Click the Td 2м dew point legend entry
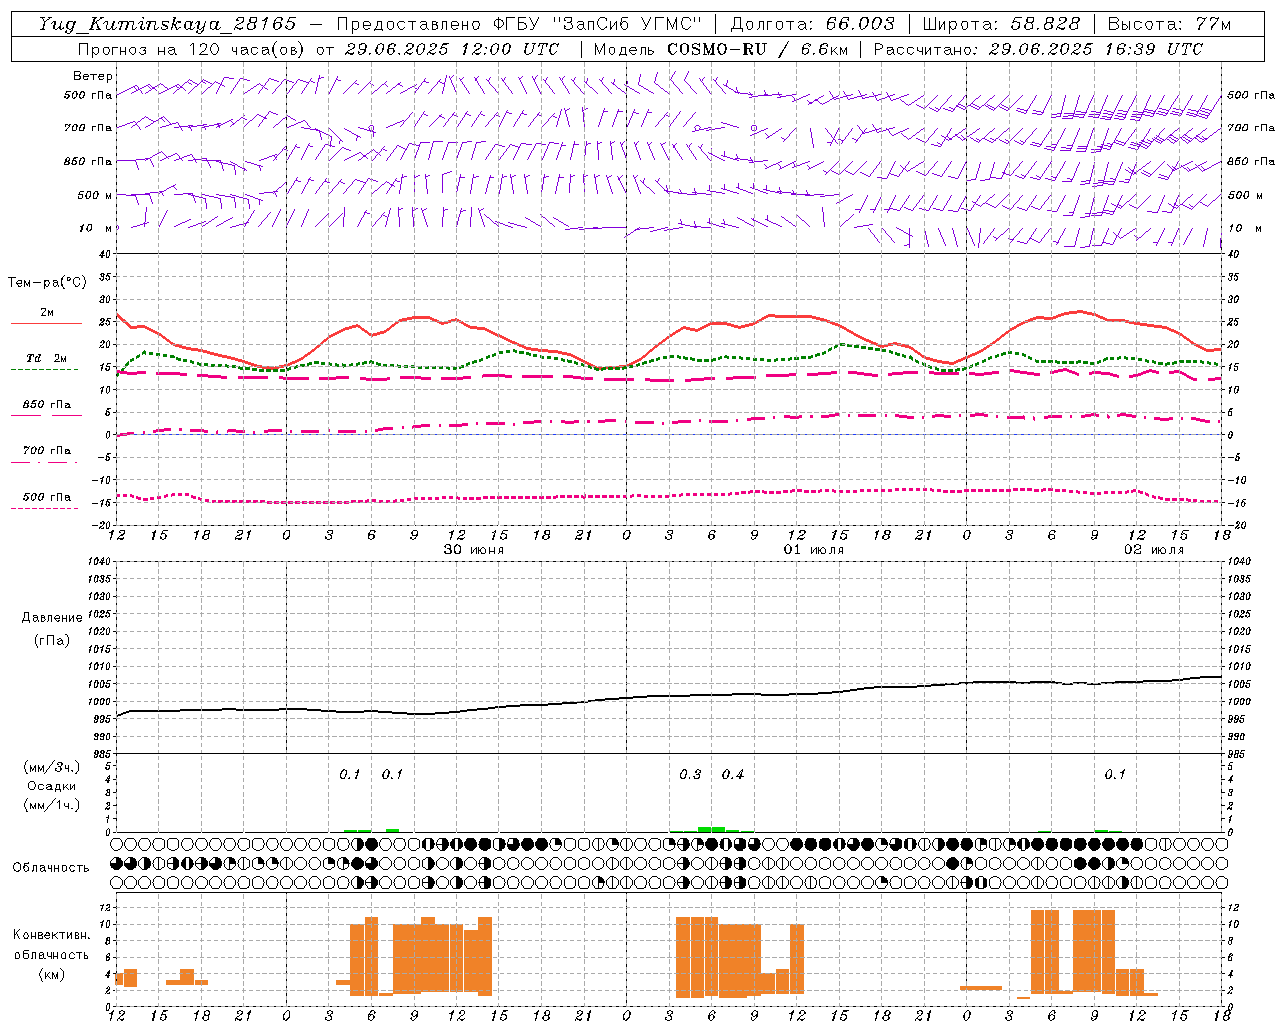This screenshot has width=1280, height=1024. [x=46, y=358]
